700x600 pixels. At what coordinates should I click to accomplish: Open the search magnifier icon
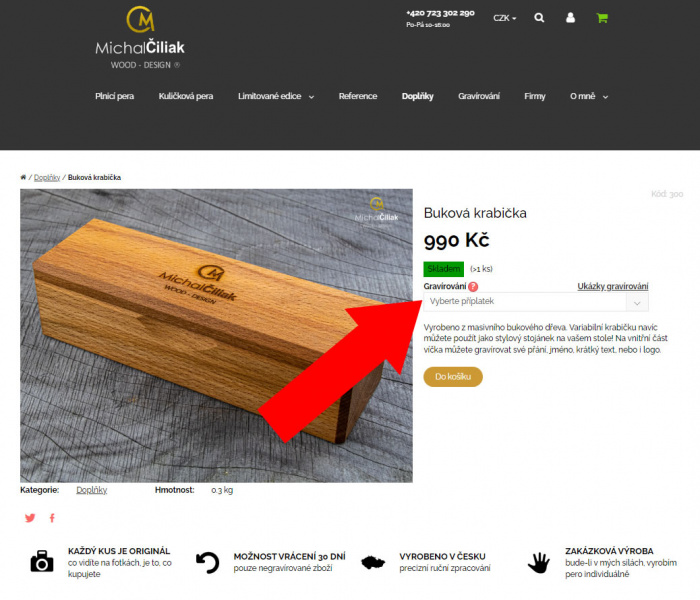click(539, 18)
